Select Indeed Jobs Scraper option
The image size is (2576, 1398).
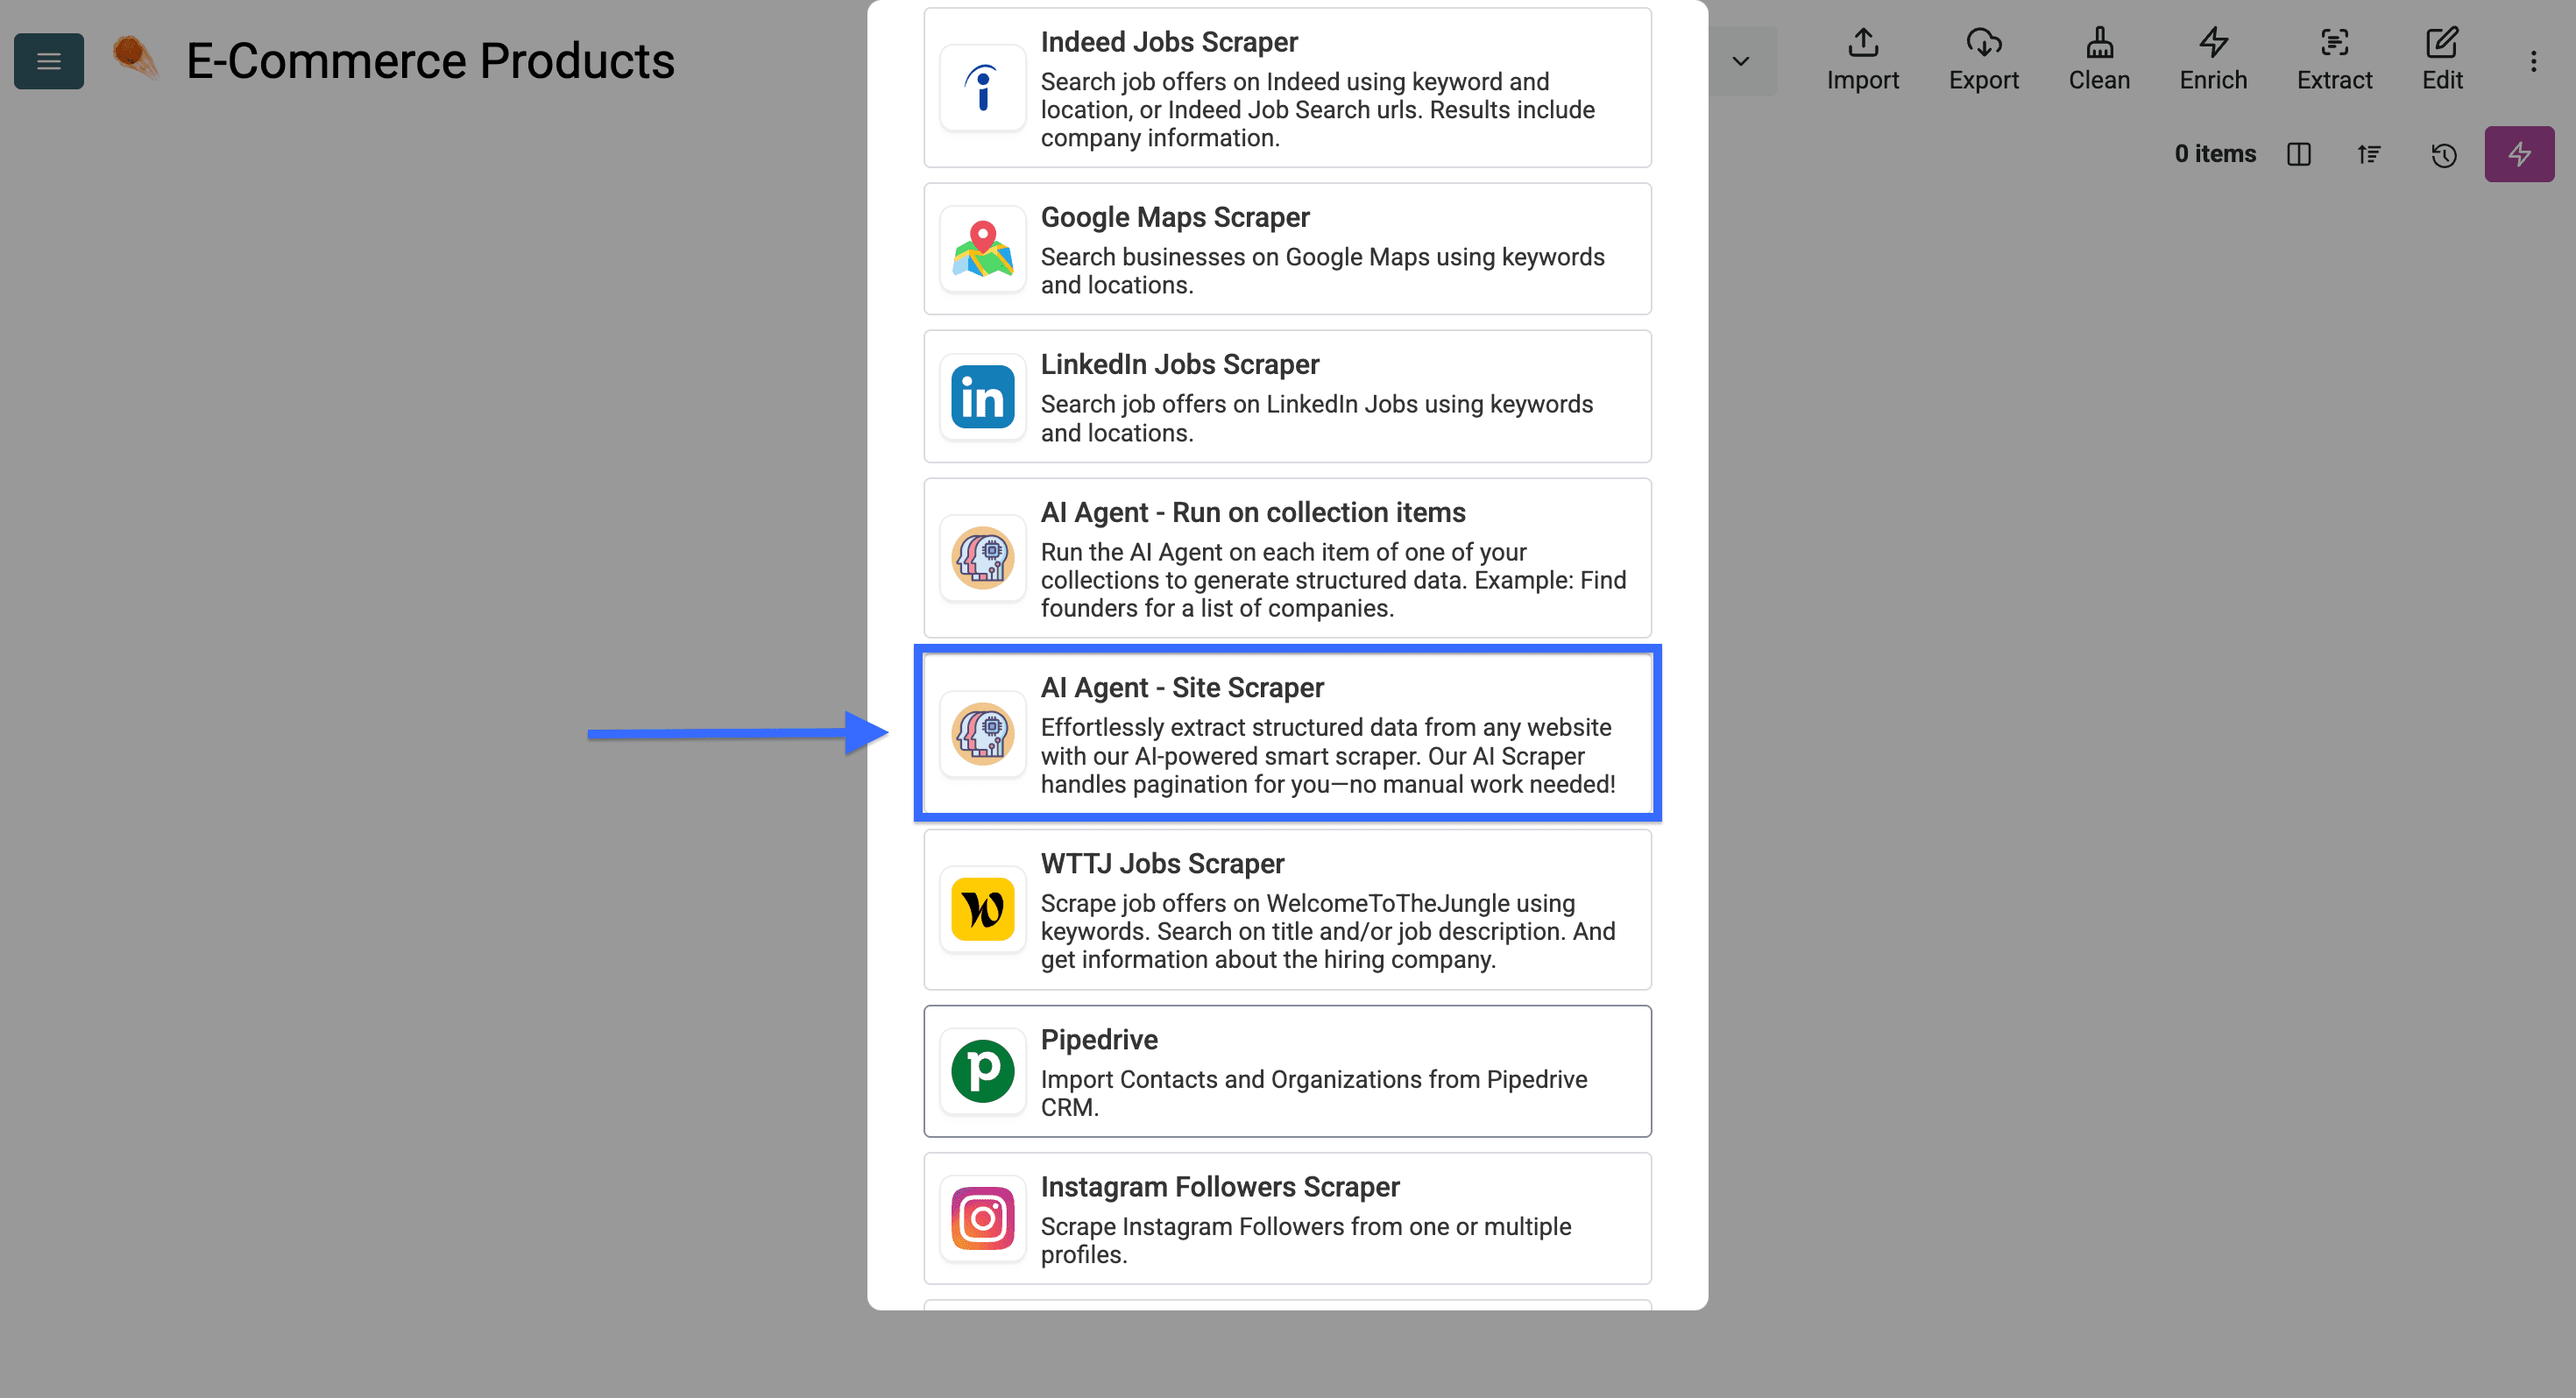[x=1287, y=88]
